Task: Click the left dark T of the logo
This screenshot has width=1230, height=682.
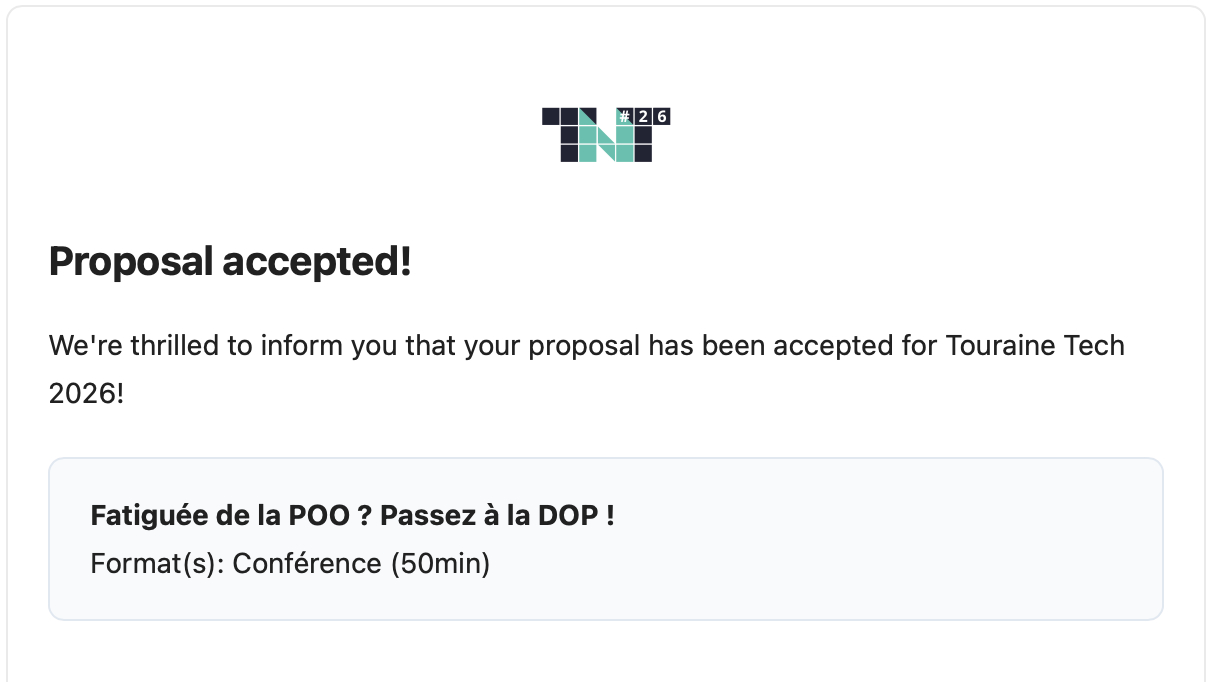Action: coord(568,135)
